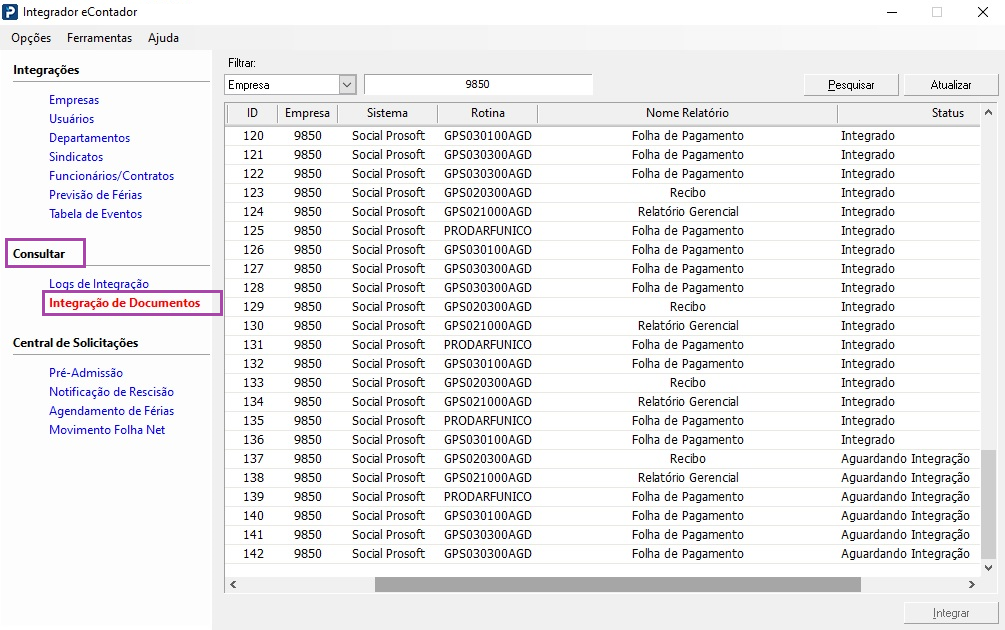Open the Empresa filter dropdown
The image size is (1005, 630).
[347, 85]
